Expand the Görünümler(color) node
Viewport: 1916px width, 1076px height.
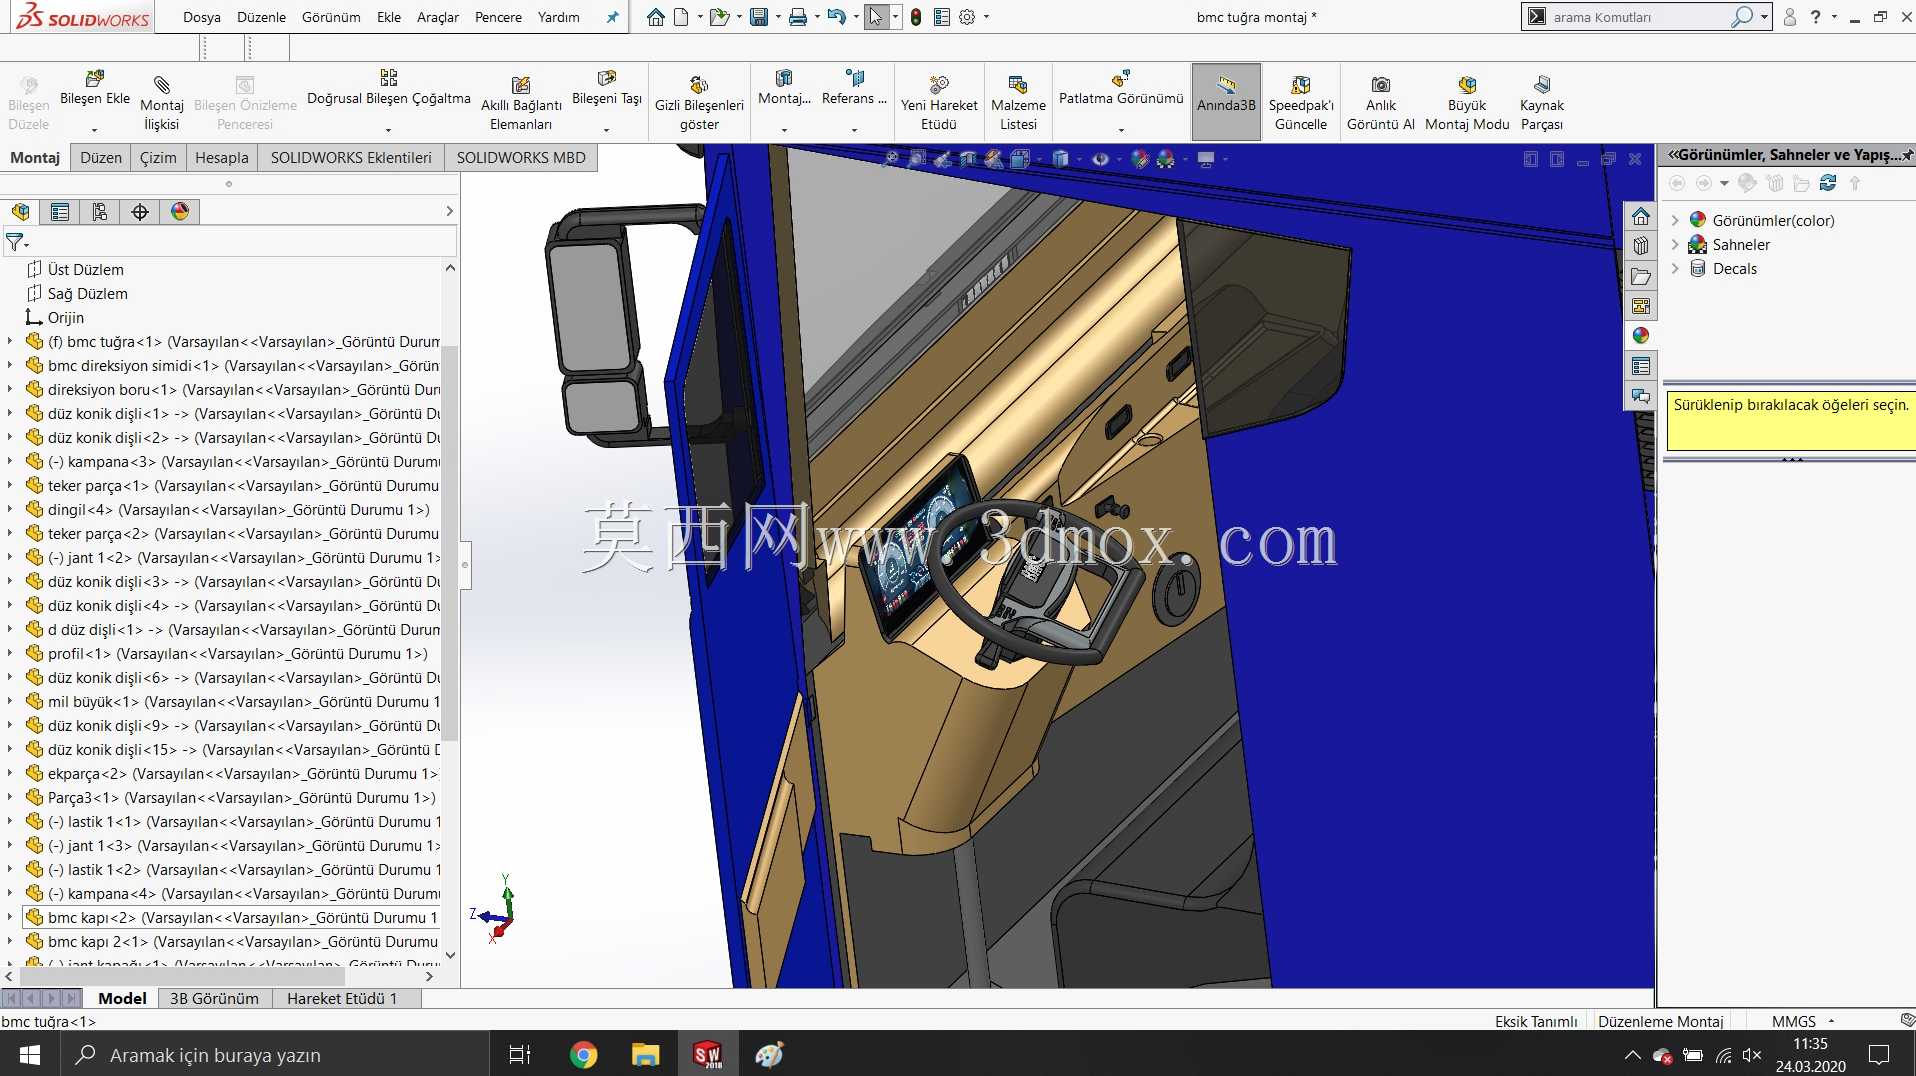coord(1675,220)
